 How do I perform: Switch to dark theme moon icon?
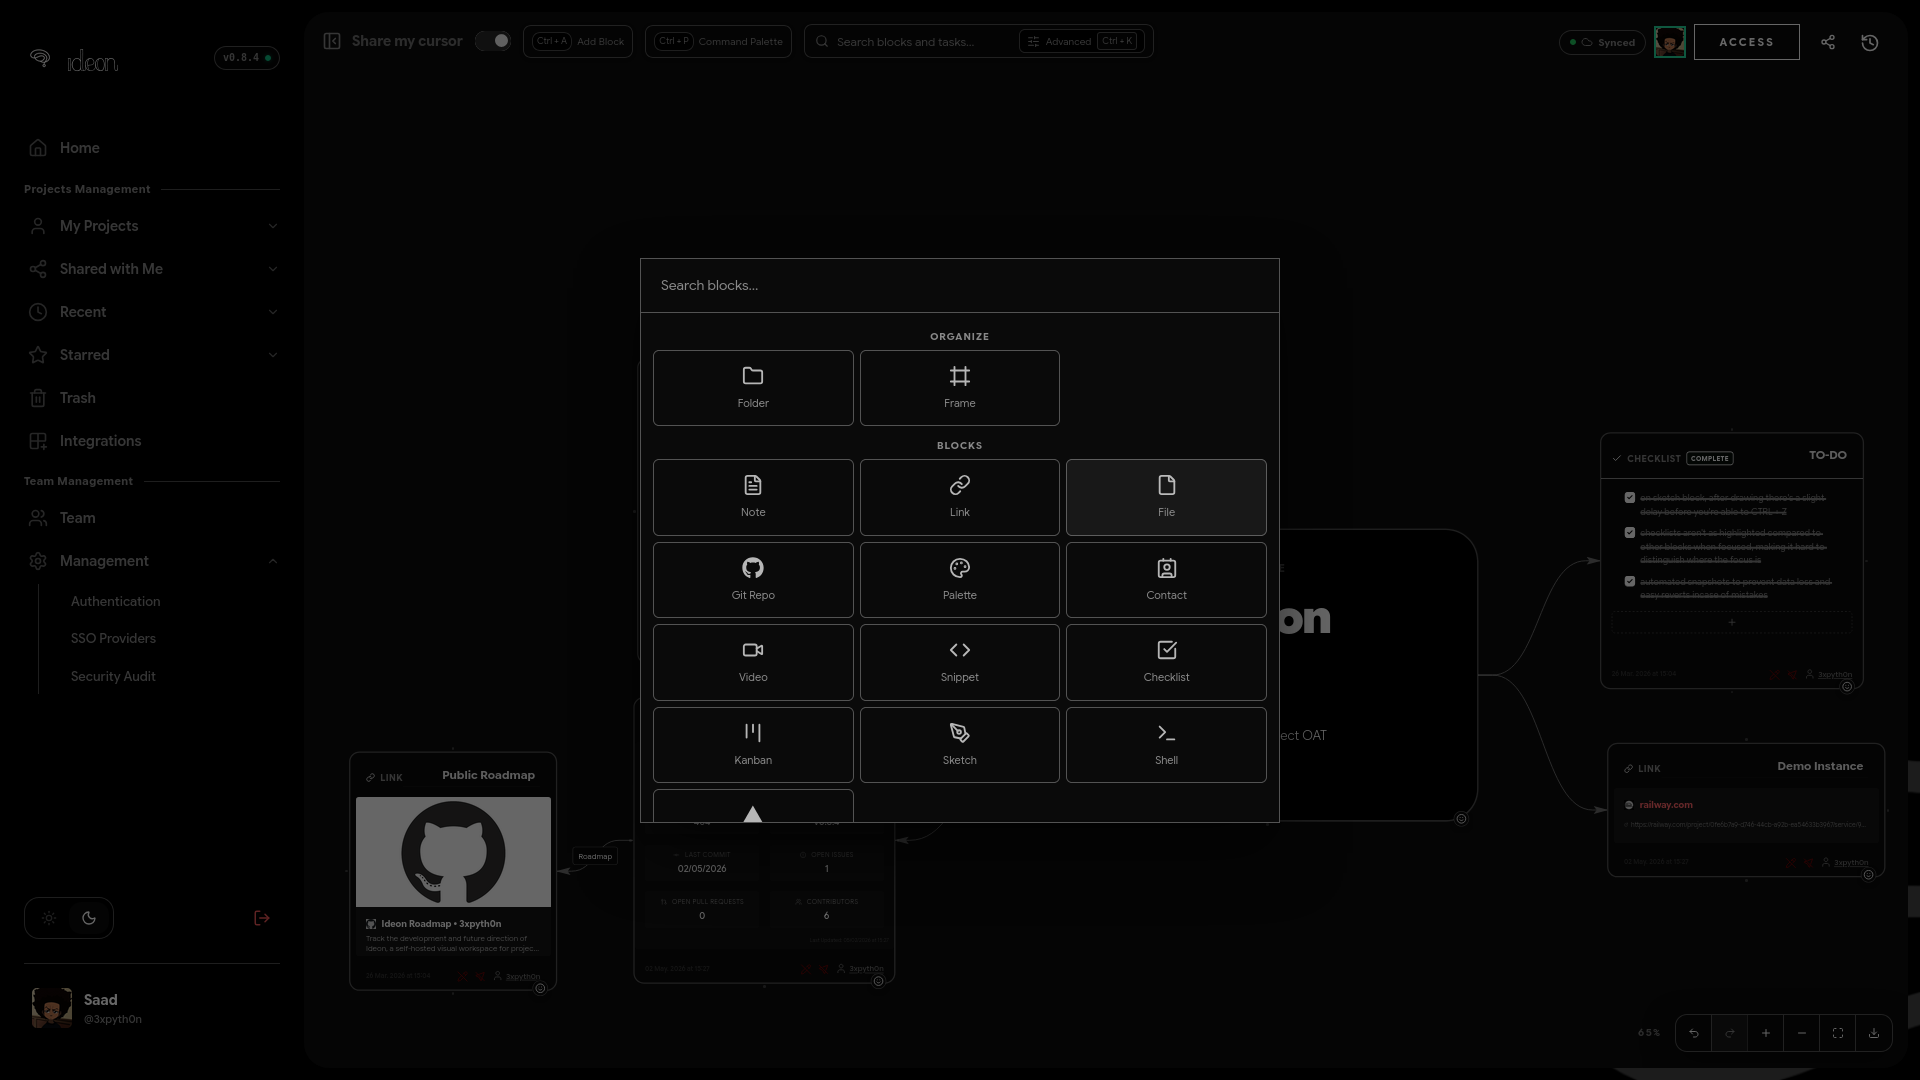[x=89, y=918]
